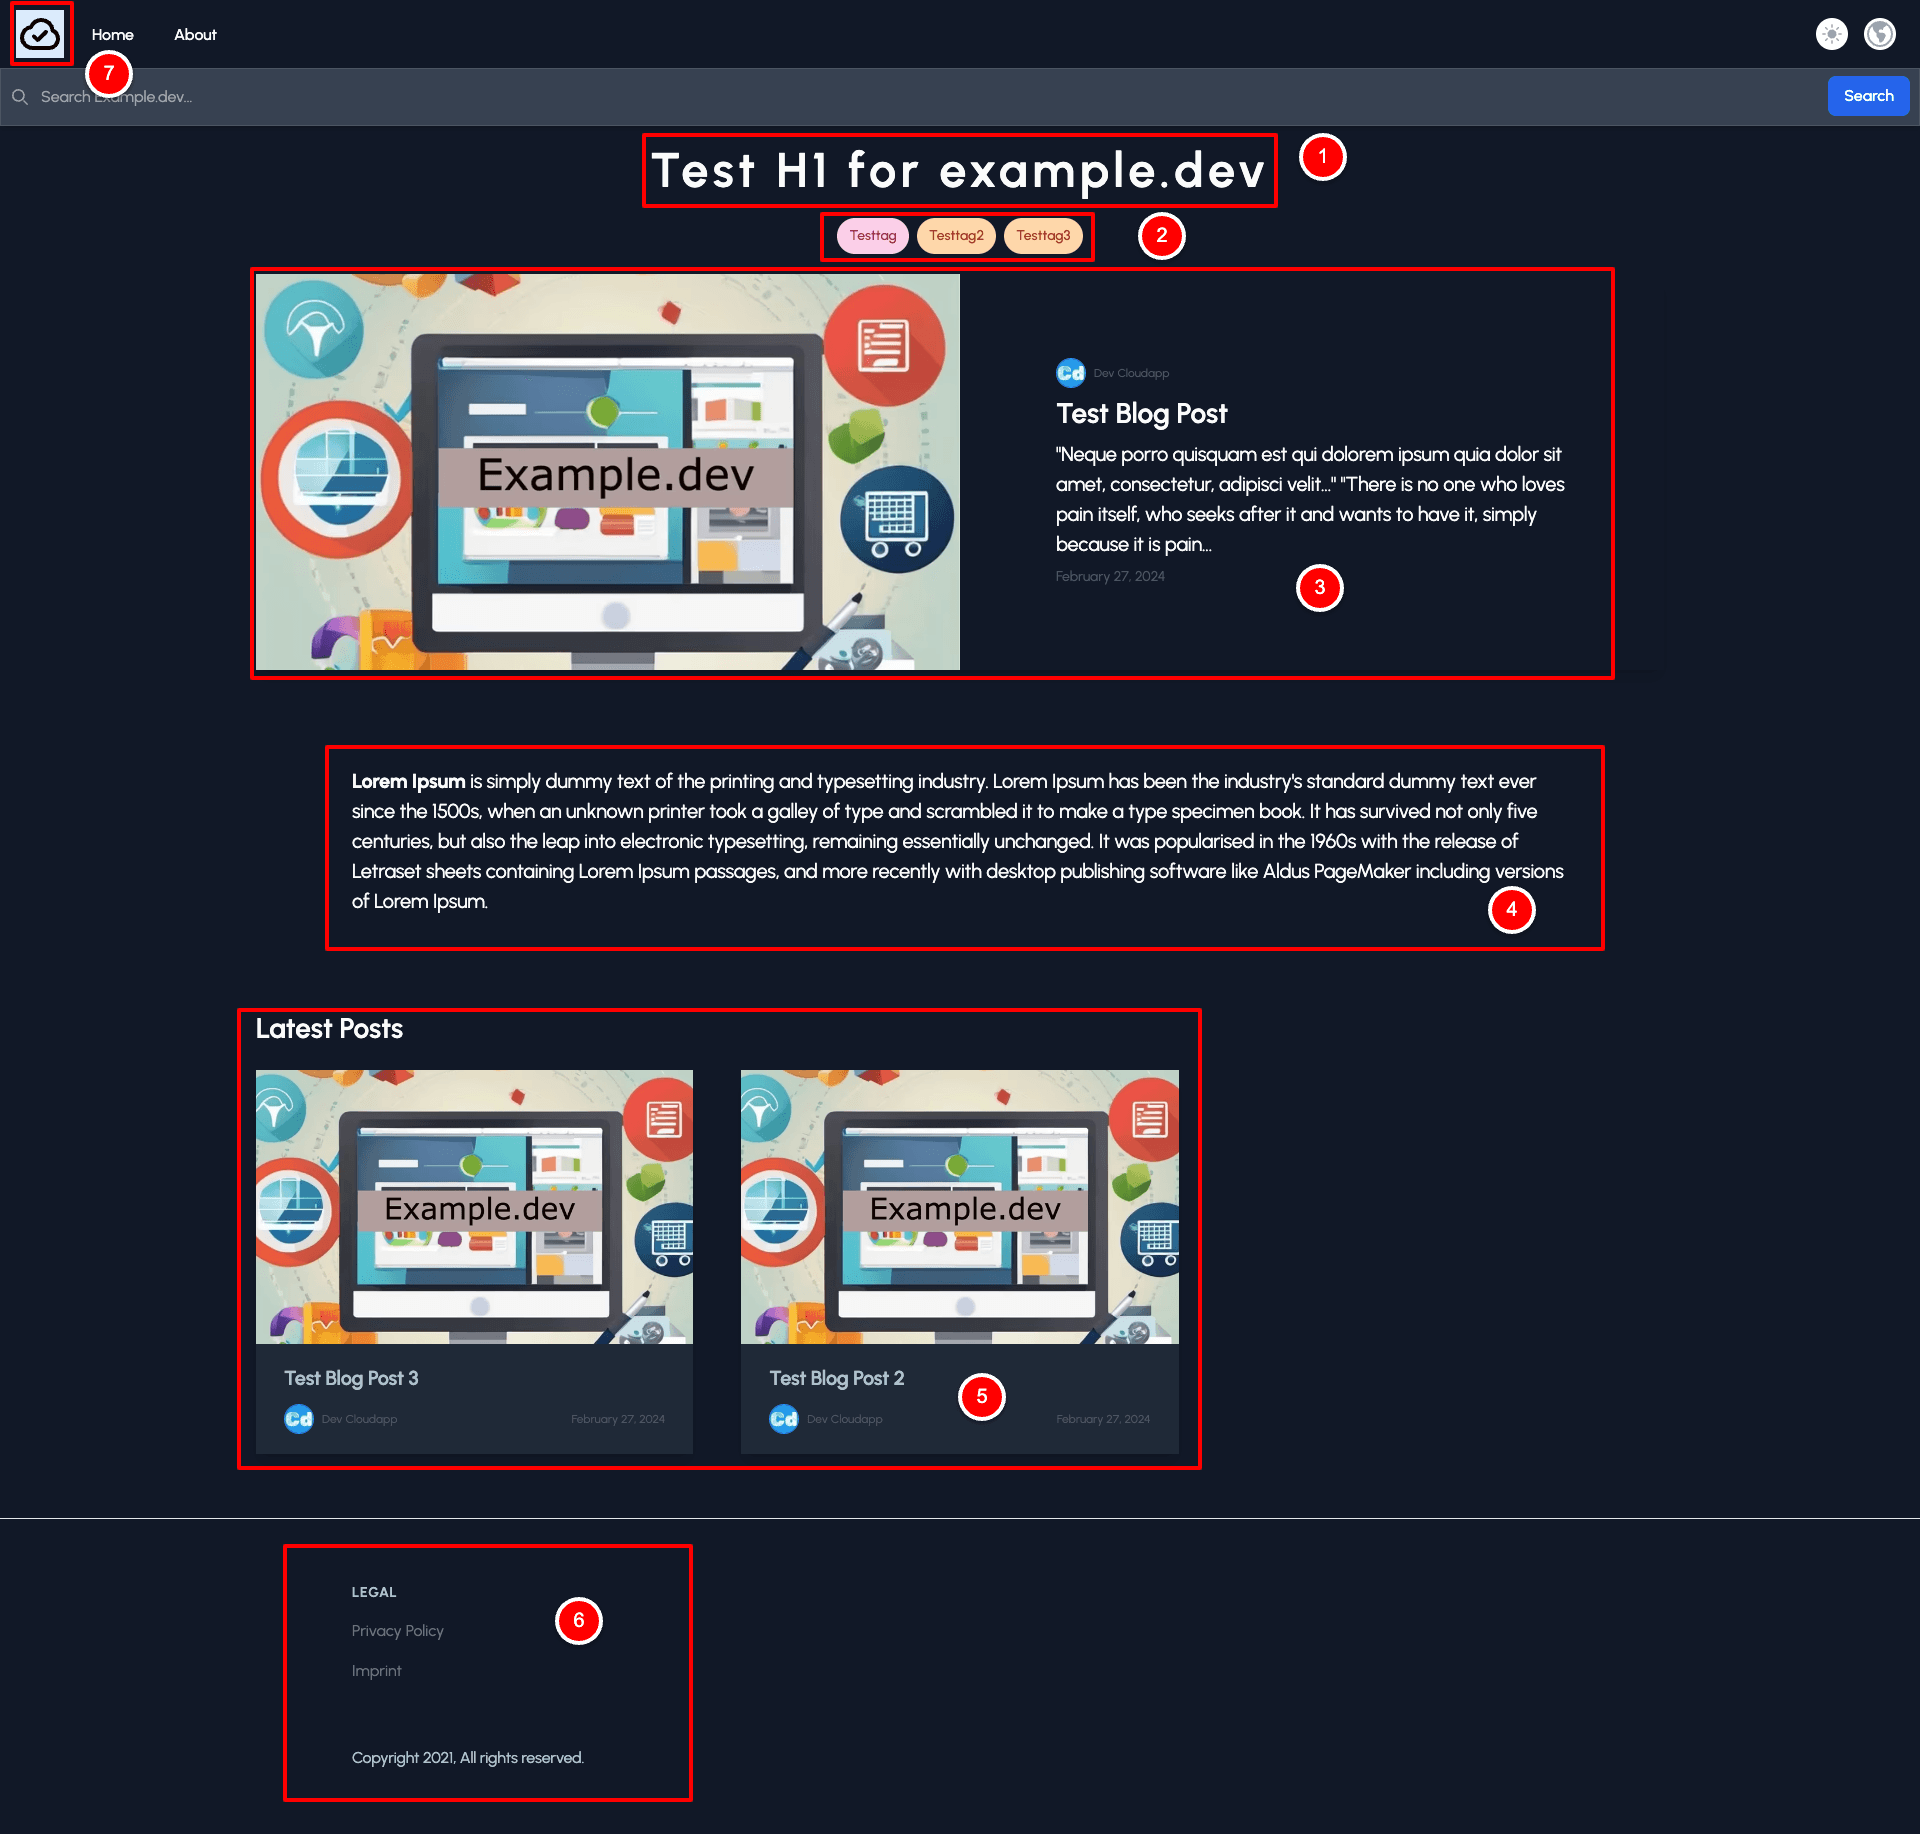Click the featured post's Dev Cloudapp avatar

(x=1070, y=373)
